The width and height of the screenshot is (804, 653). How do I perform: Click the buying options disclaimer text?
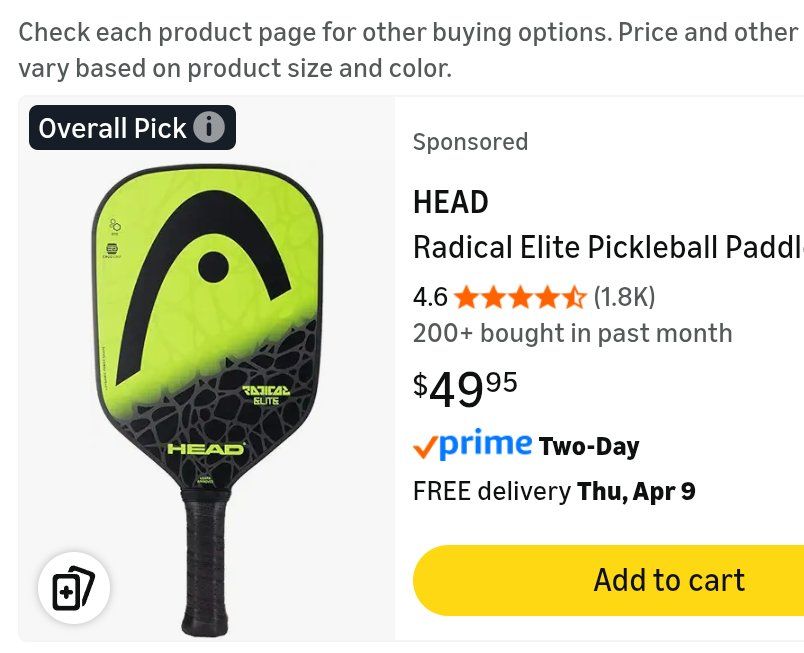(408, 50)
